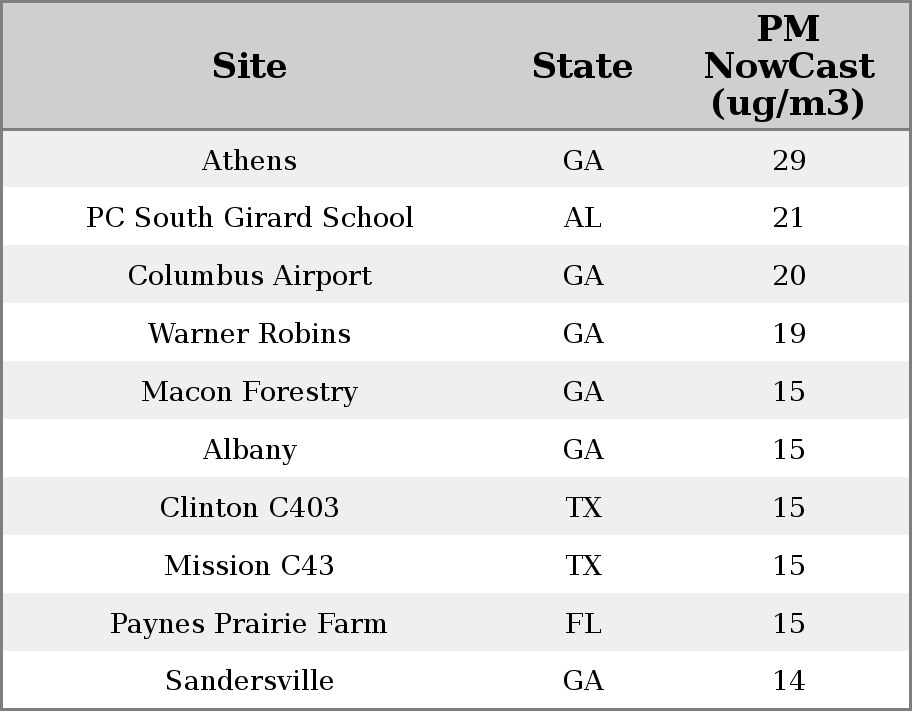
Task: Select the Mission C43 cell
Action: click(x=249, y=566)
